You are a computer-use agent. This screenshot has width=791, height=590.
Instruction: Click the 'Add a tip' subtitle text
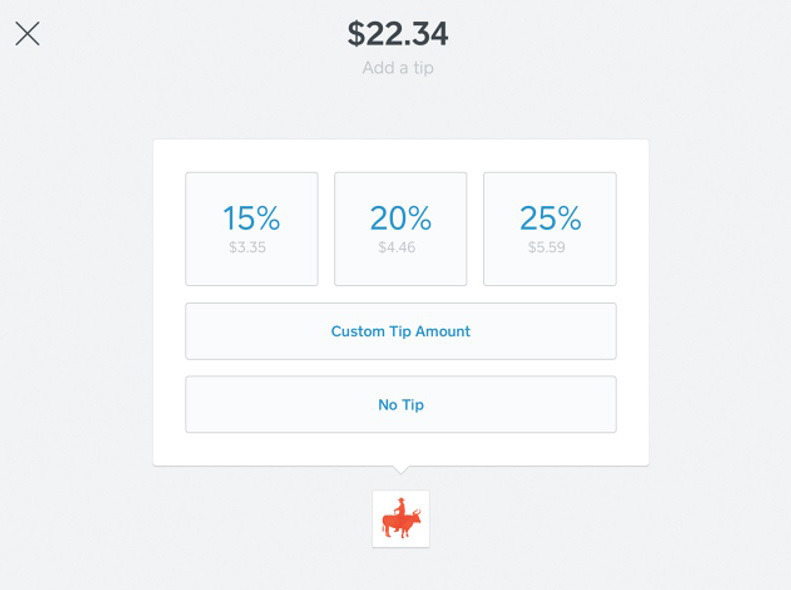click(398, 68)
